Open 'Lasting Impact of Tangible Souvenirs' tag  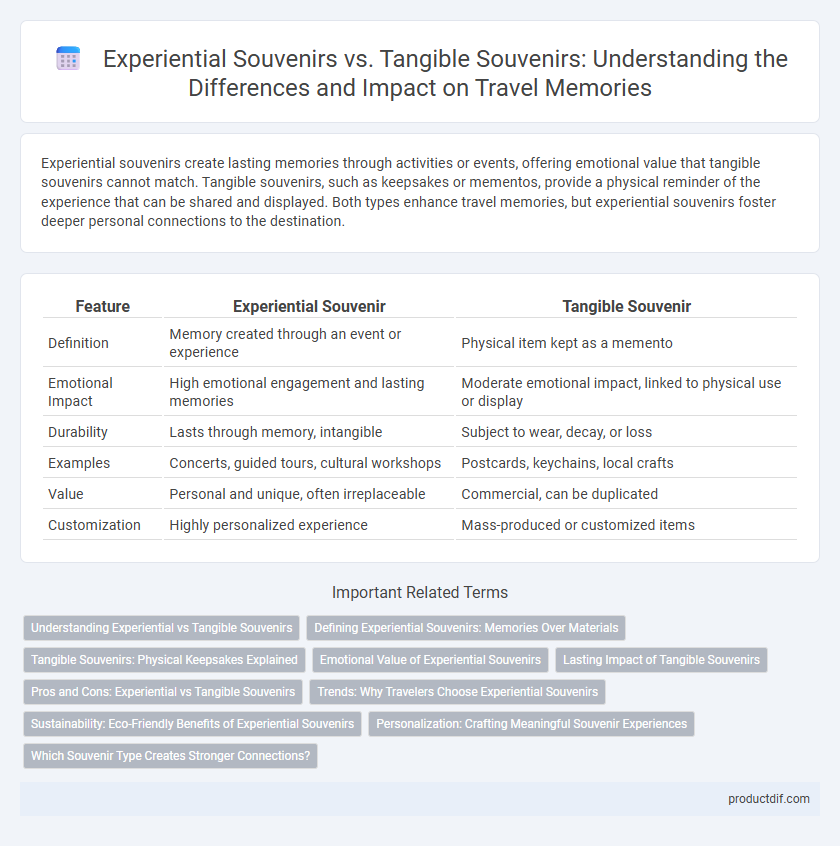coord(661,660)
